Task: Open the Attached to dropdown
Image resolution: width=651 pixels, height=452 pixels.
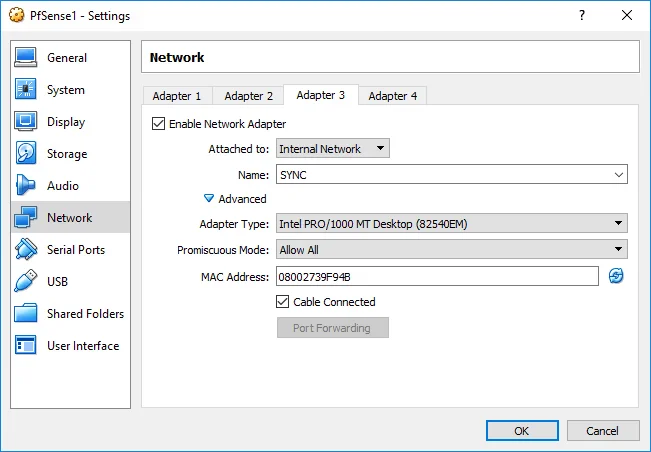Action: click(332, 149)
